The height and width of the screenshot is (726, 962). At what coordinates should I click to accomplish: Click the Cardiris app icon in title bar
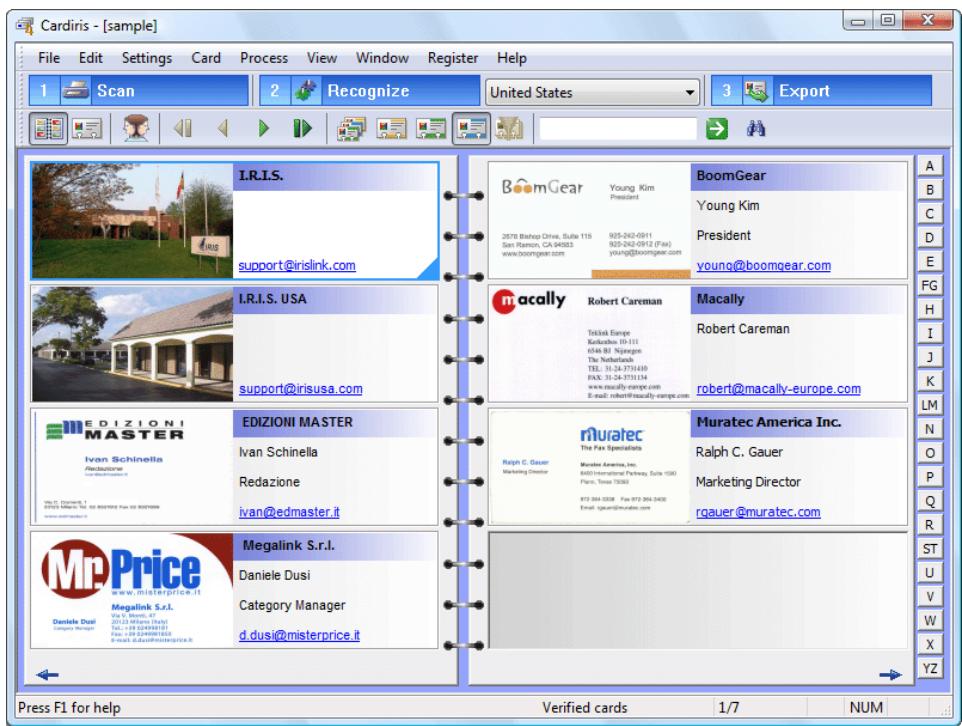tap(25, 26)
